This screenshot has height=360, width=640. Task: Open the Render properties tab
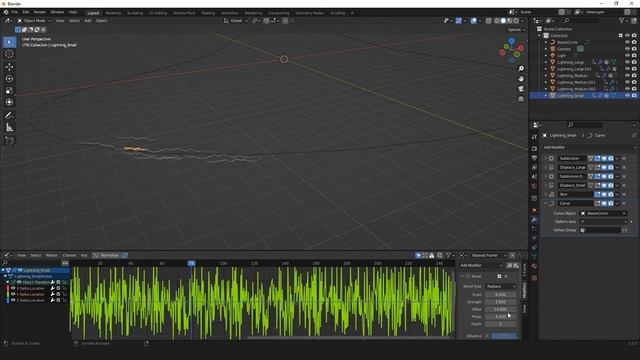coord(534,148)
